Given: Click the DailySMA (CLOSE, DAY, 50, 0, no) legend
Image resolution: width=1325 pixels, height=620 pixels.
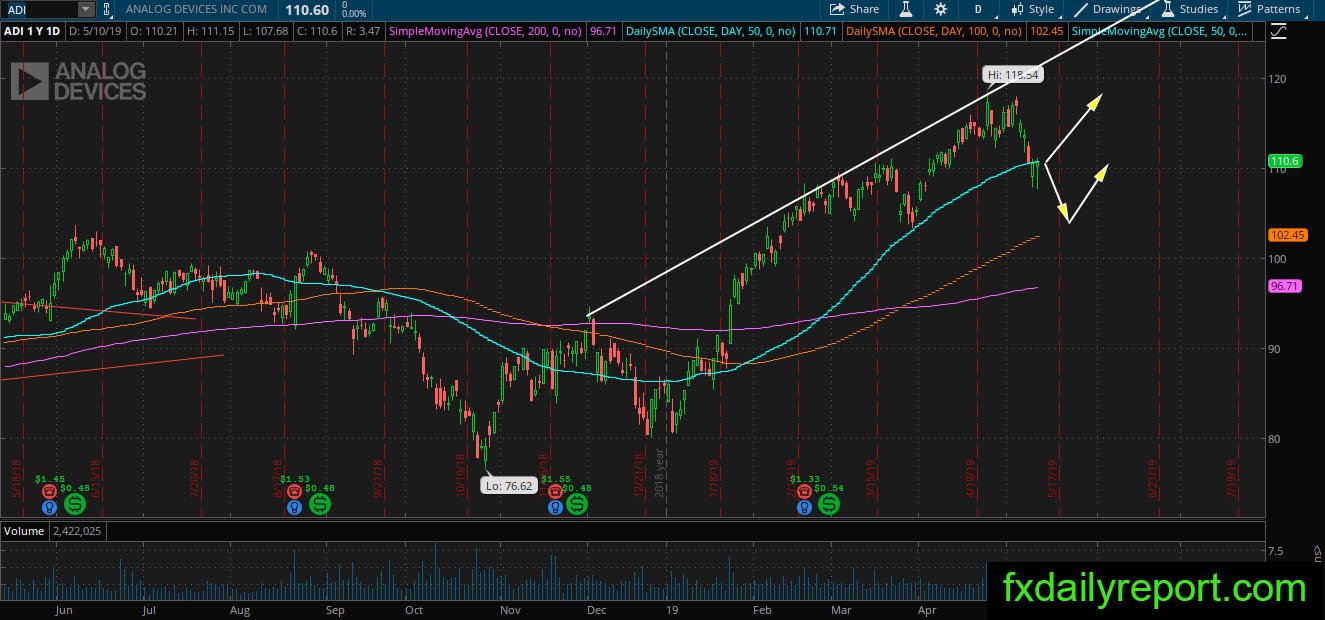Looking at the screenshot, I should tap(712, 32).
